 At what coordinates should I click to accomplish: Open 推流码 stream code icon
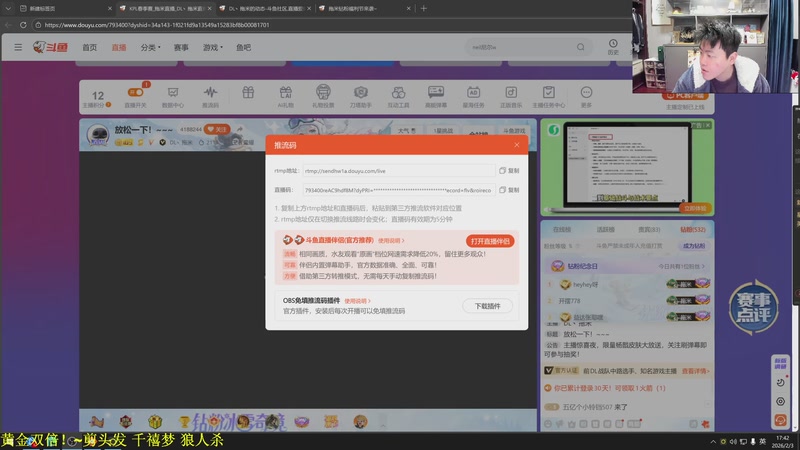(x=210, y=96)
